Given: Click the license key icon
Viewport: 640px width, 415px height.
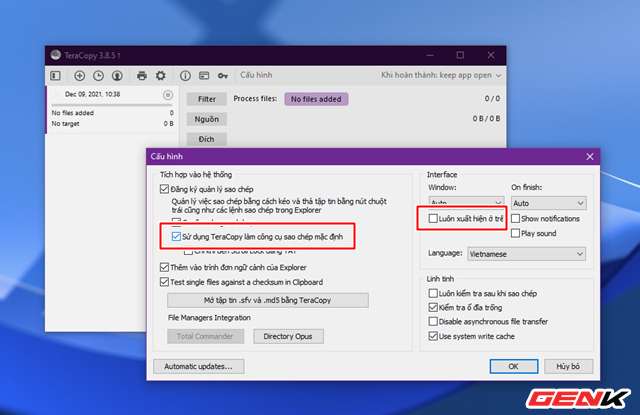Looking at the screenshot, I should click(x=223, y=75).
